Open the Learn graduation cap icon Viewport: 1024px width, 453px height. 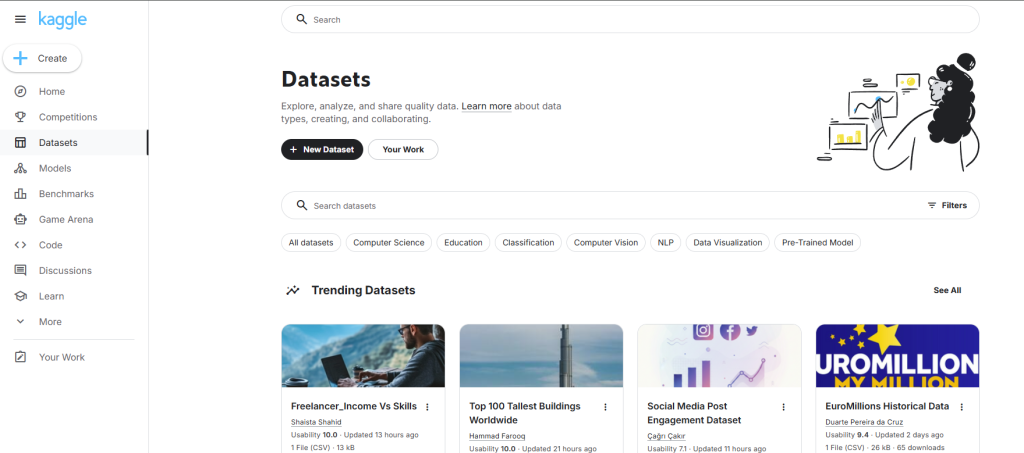pos(20,296)
